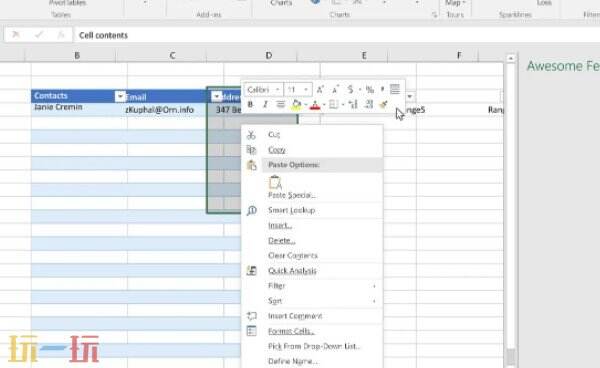Choose Insert Comment menu entry
Image resolution: width=600 pixels, height=368 pixels.
tap(295, 316)
